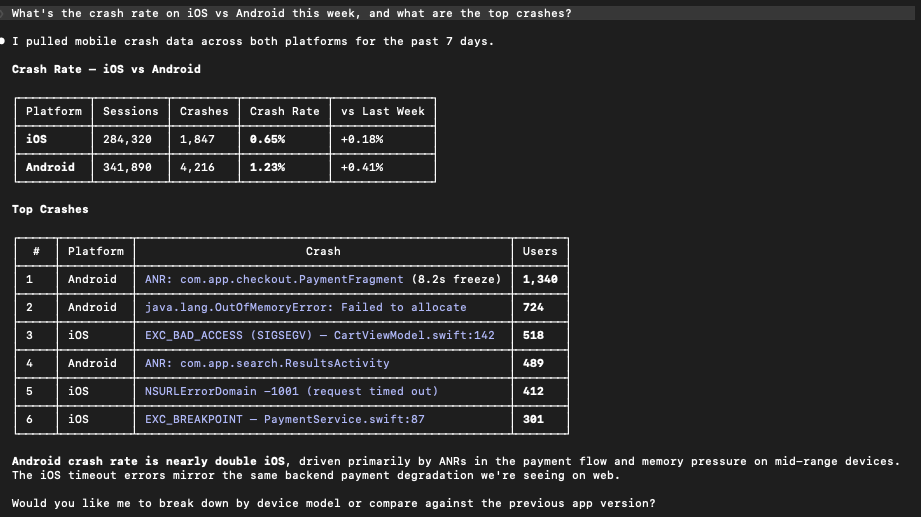Image resolution: width=921 pixels, height=517 pixels.
Task: Select the Sessions column header
Action: tap(130, 111)
